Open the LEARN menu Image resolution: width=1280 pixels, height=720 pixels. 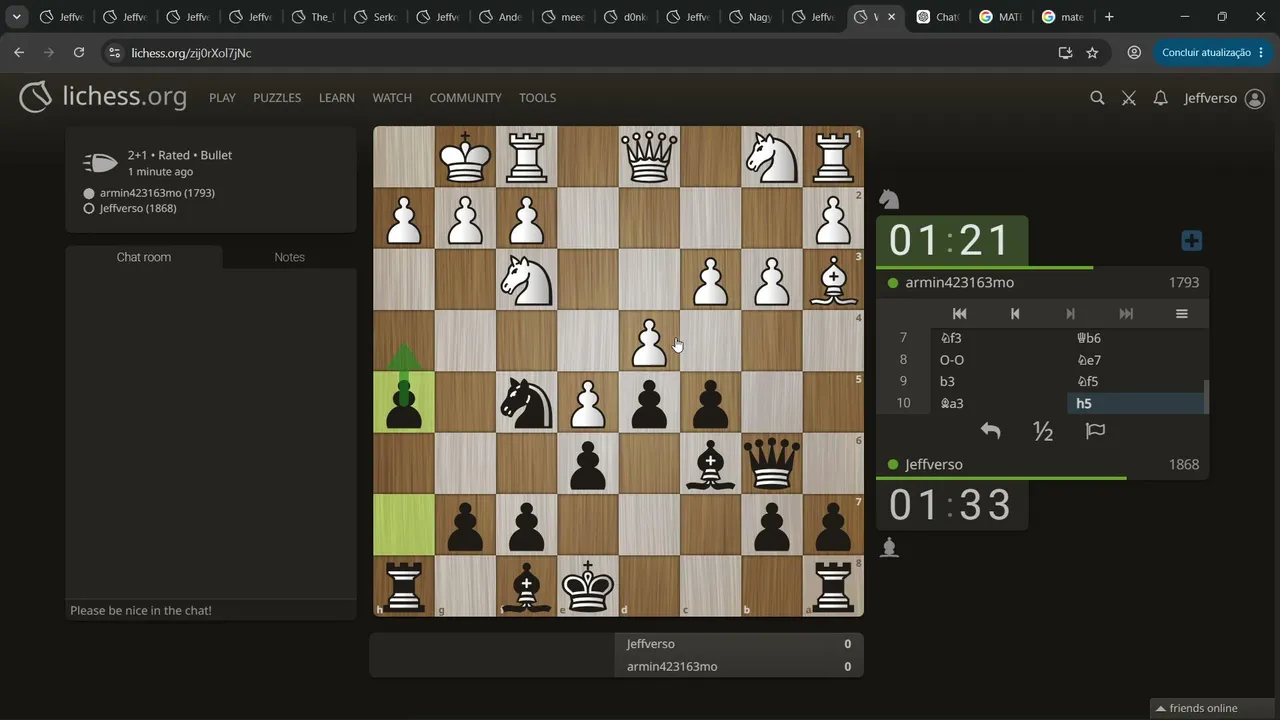pos(337,98)
